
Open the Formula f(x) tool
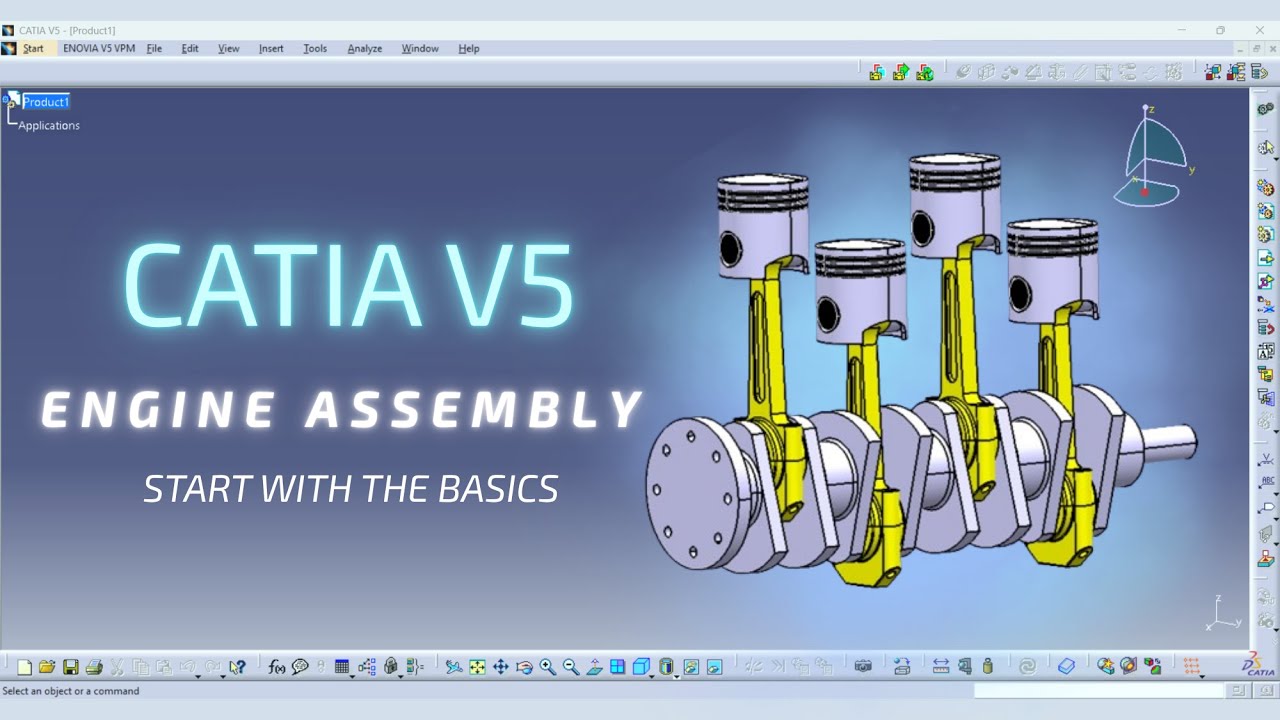tap(277, 667)
